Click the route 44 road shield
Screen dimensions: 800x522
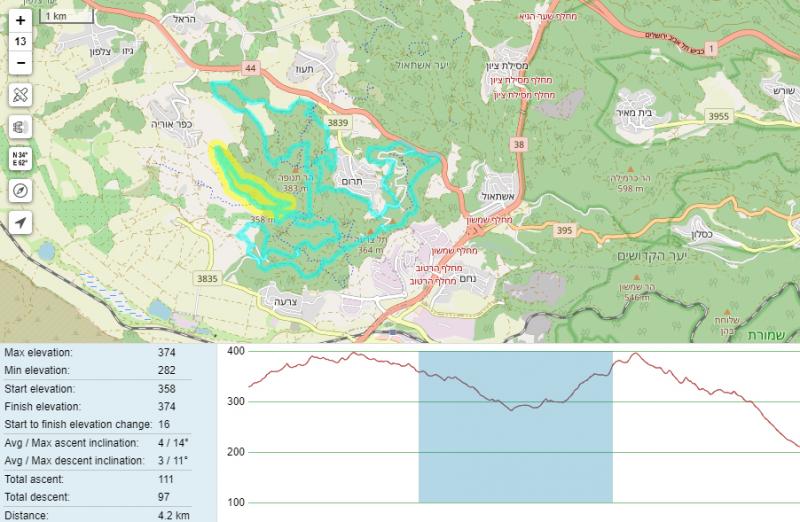249,67
